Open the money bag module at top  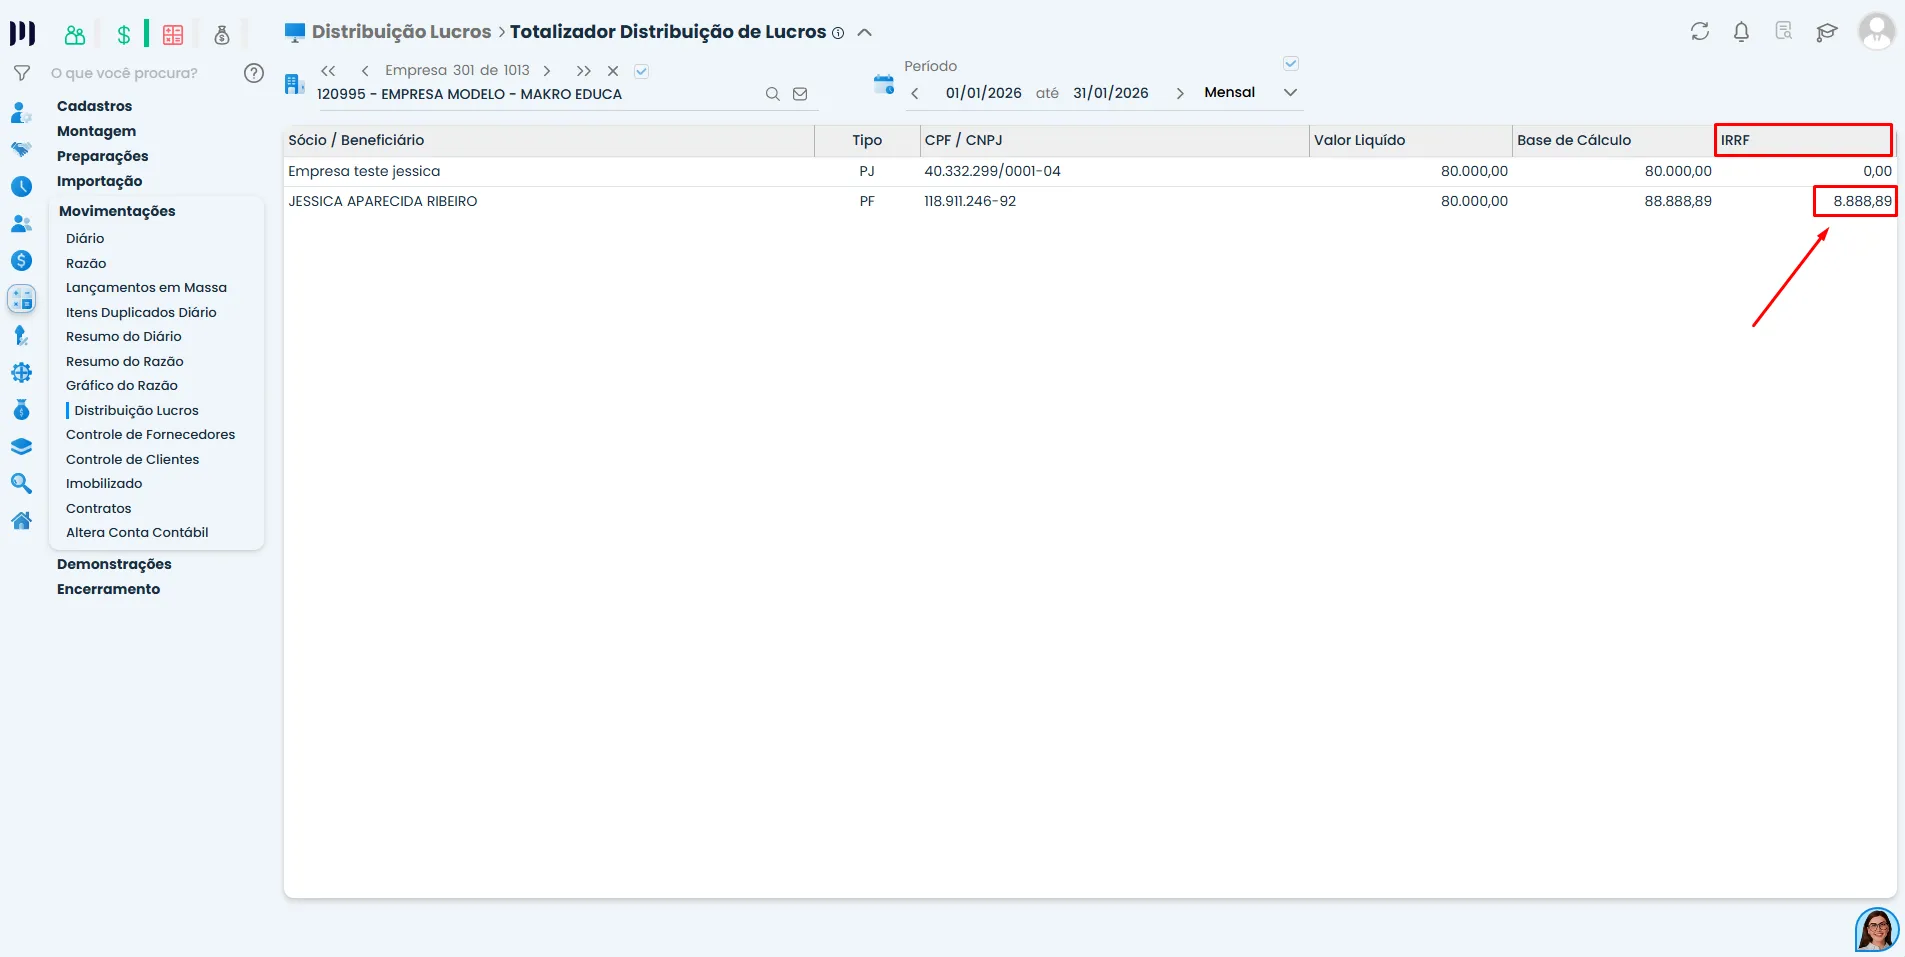(x=222, y=35)
